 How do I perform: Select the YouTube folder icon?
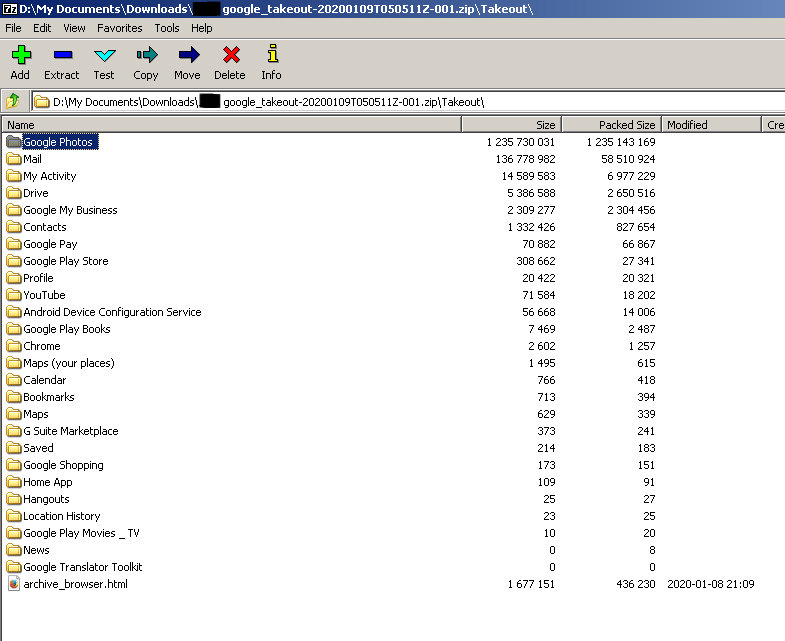14,295
